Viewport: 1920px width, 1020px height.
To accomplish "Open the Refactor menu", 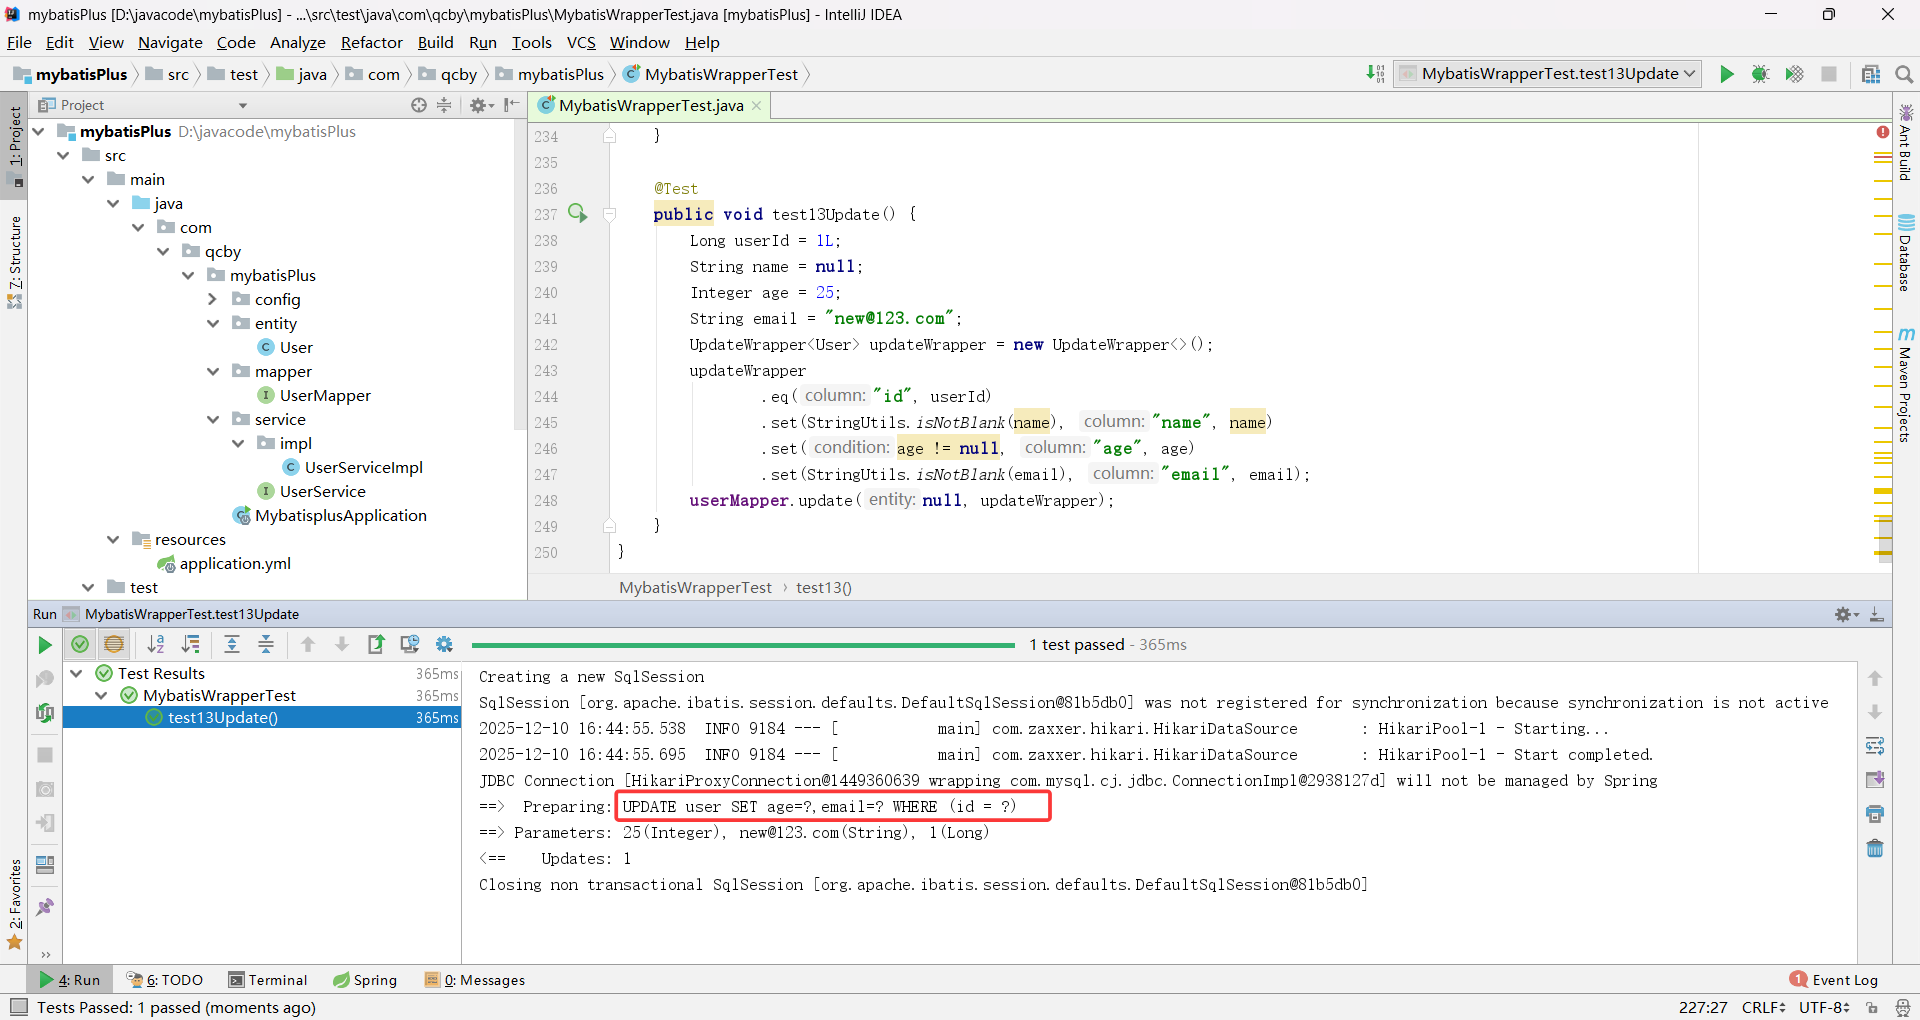I will tap(371, 42).
